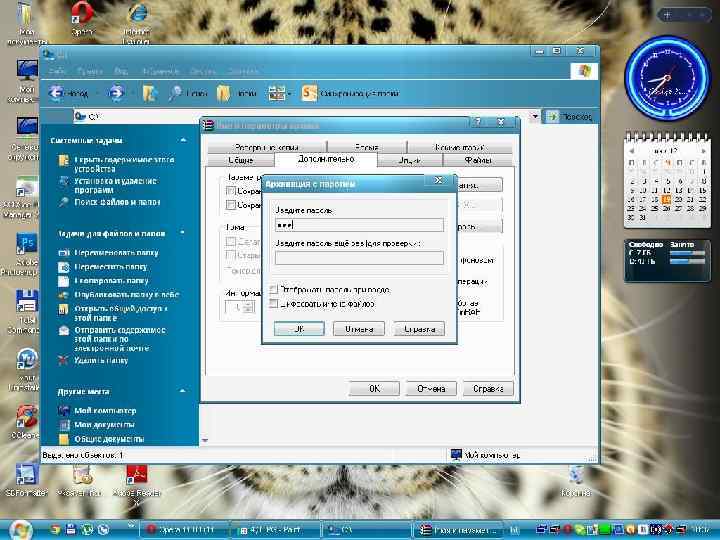
Task: Click the 'Переход' go button
Action: 569,117
